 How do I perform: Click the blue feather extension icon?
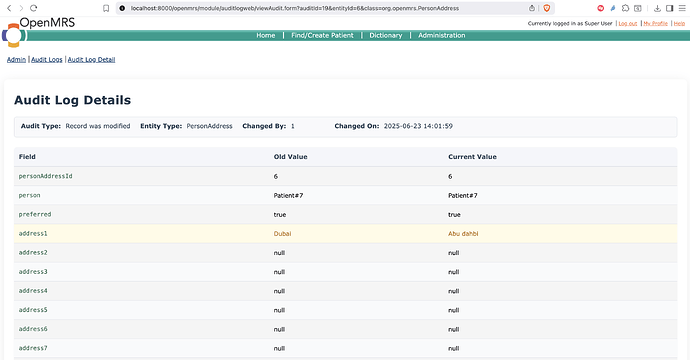tap(613, 8)
